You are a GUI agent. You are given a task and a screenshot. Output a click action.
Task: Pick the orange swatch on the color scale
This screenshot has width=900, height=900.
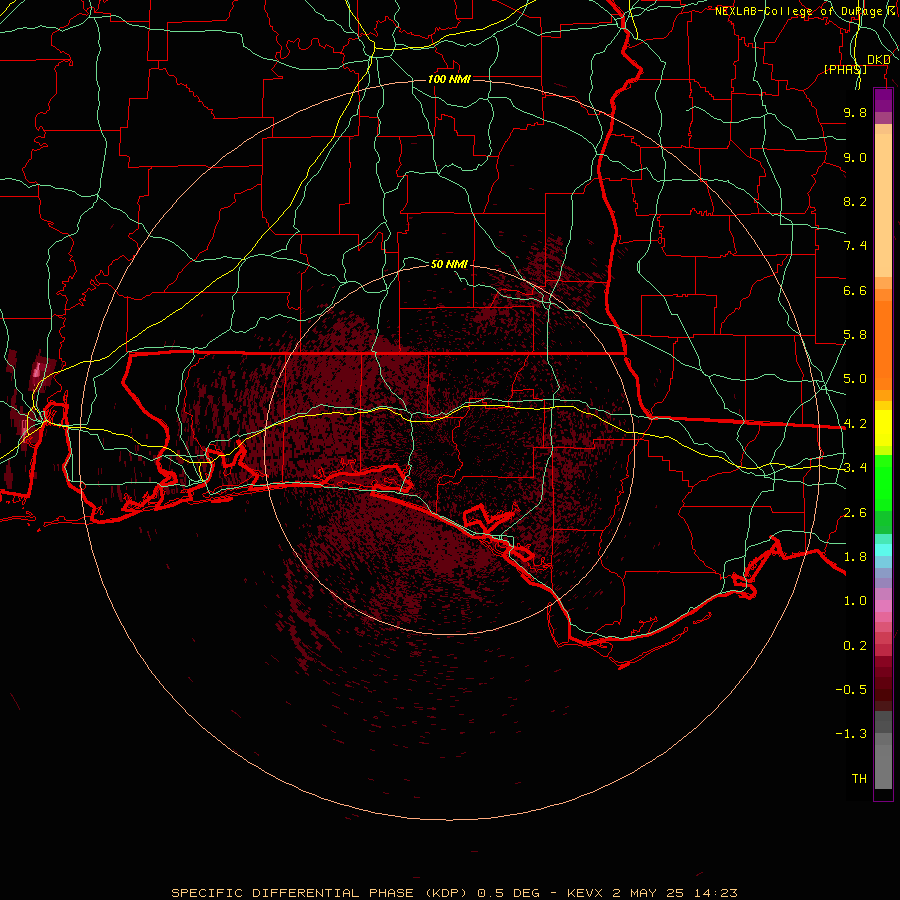883,344
